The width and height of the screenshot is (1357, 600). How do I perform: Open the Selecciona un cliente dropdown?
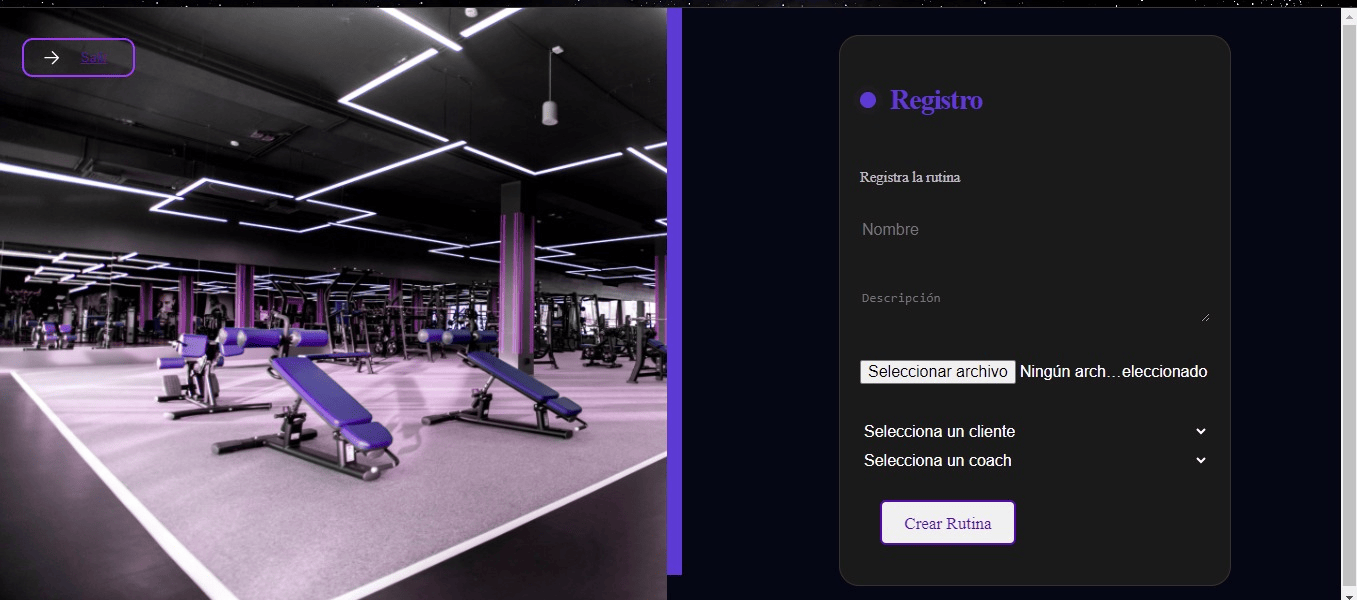(x=1034, y=432)
